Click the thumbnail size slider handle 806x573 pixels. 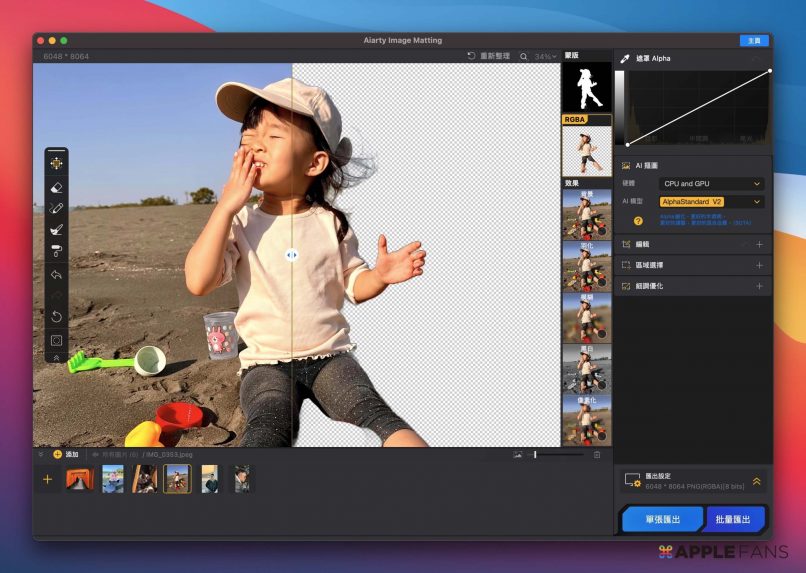click(x=535, y=455)
